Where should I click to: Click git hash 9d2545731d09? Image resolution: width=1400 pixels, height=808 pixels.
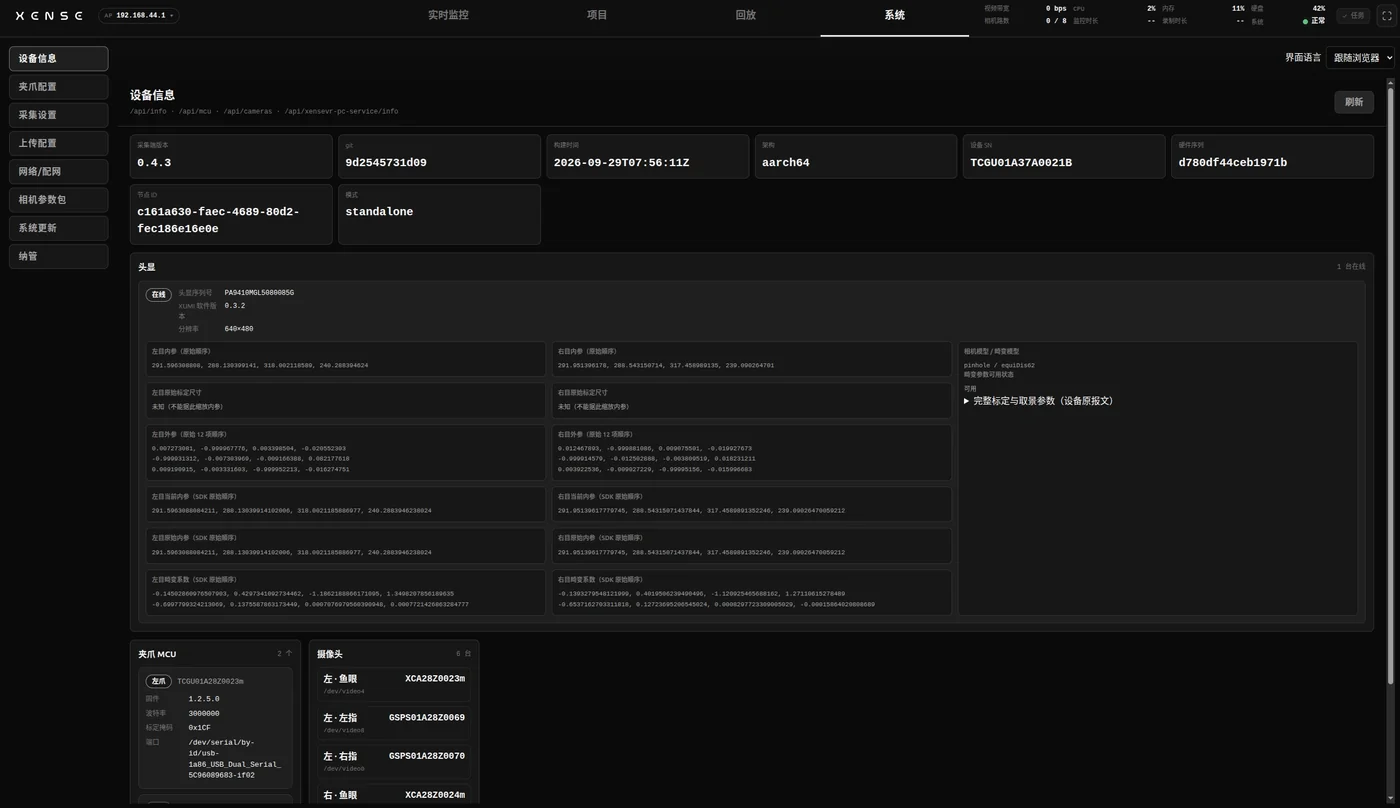click(x=386, y=163)
